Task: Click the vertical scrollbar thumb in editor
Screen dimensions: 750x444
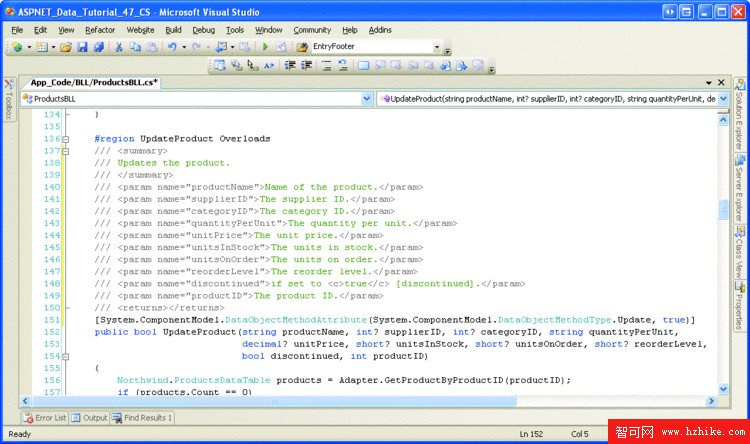Action: [x=724, y=209]
